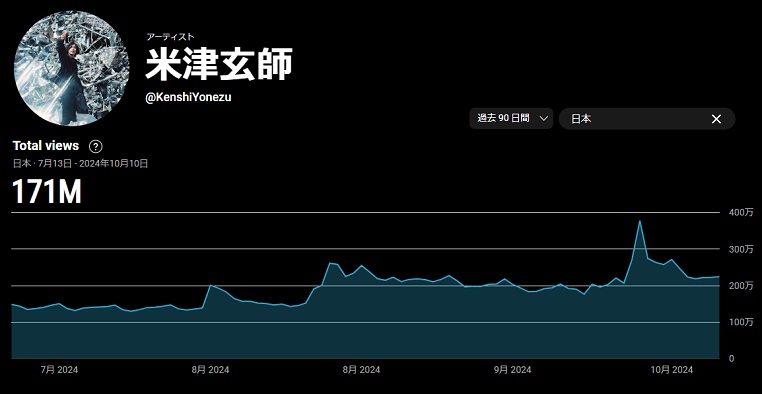Click the 米津玄師 artist profile picture

coord(72,69)
